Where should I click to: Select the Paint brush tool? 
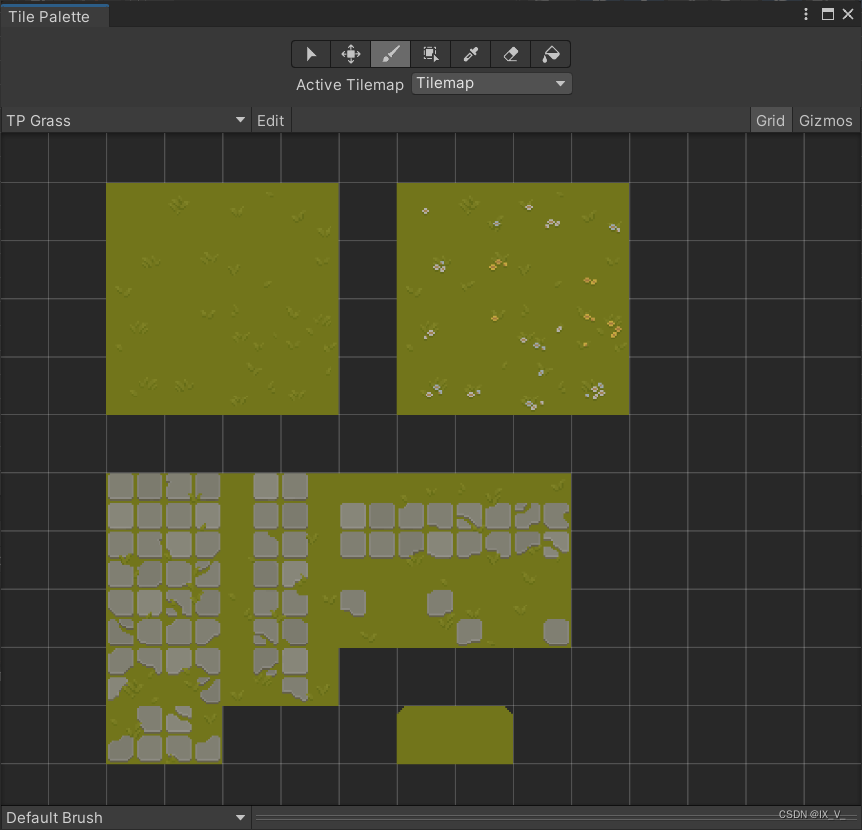point(390,54)
